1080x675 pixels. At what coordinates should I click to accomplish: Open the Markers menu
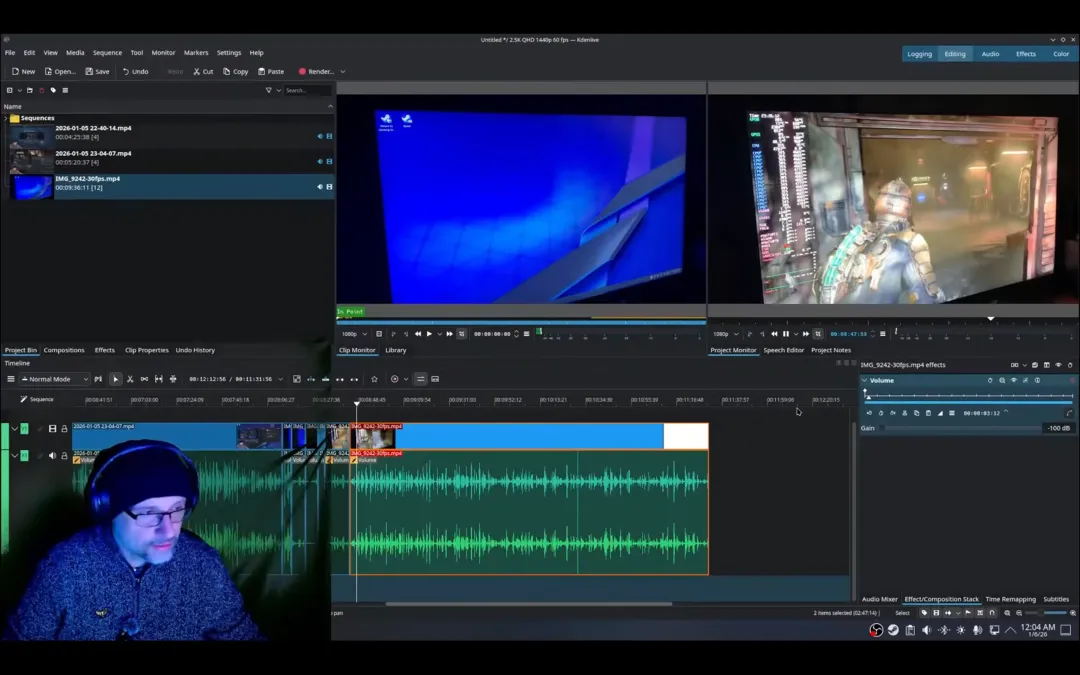[x=196, y=53]
